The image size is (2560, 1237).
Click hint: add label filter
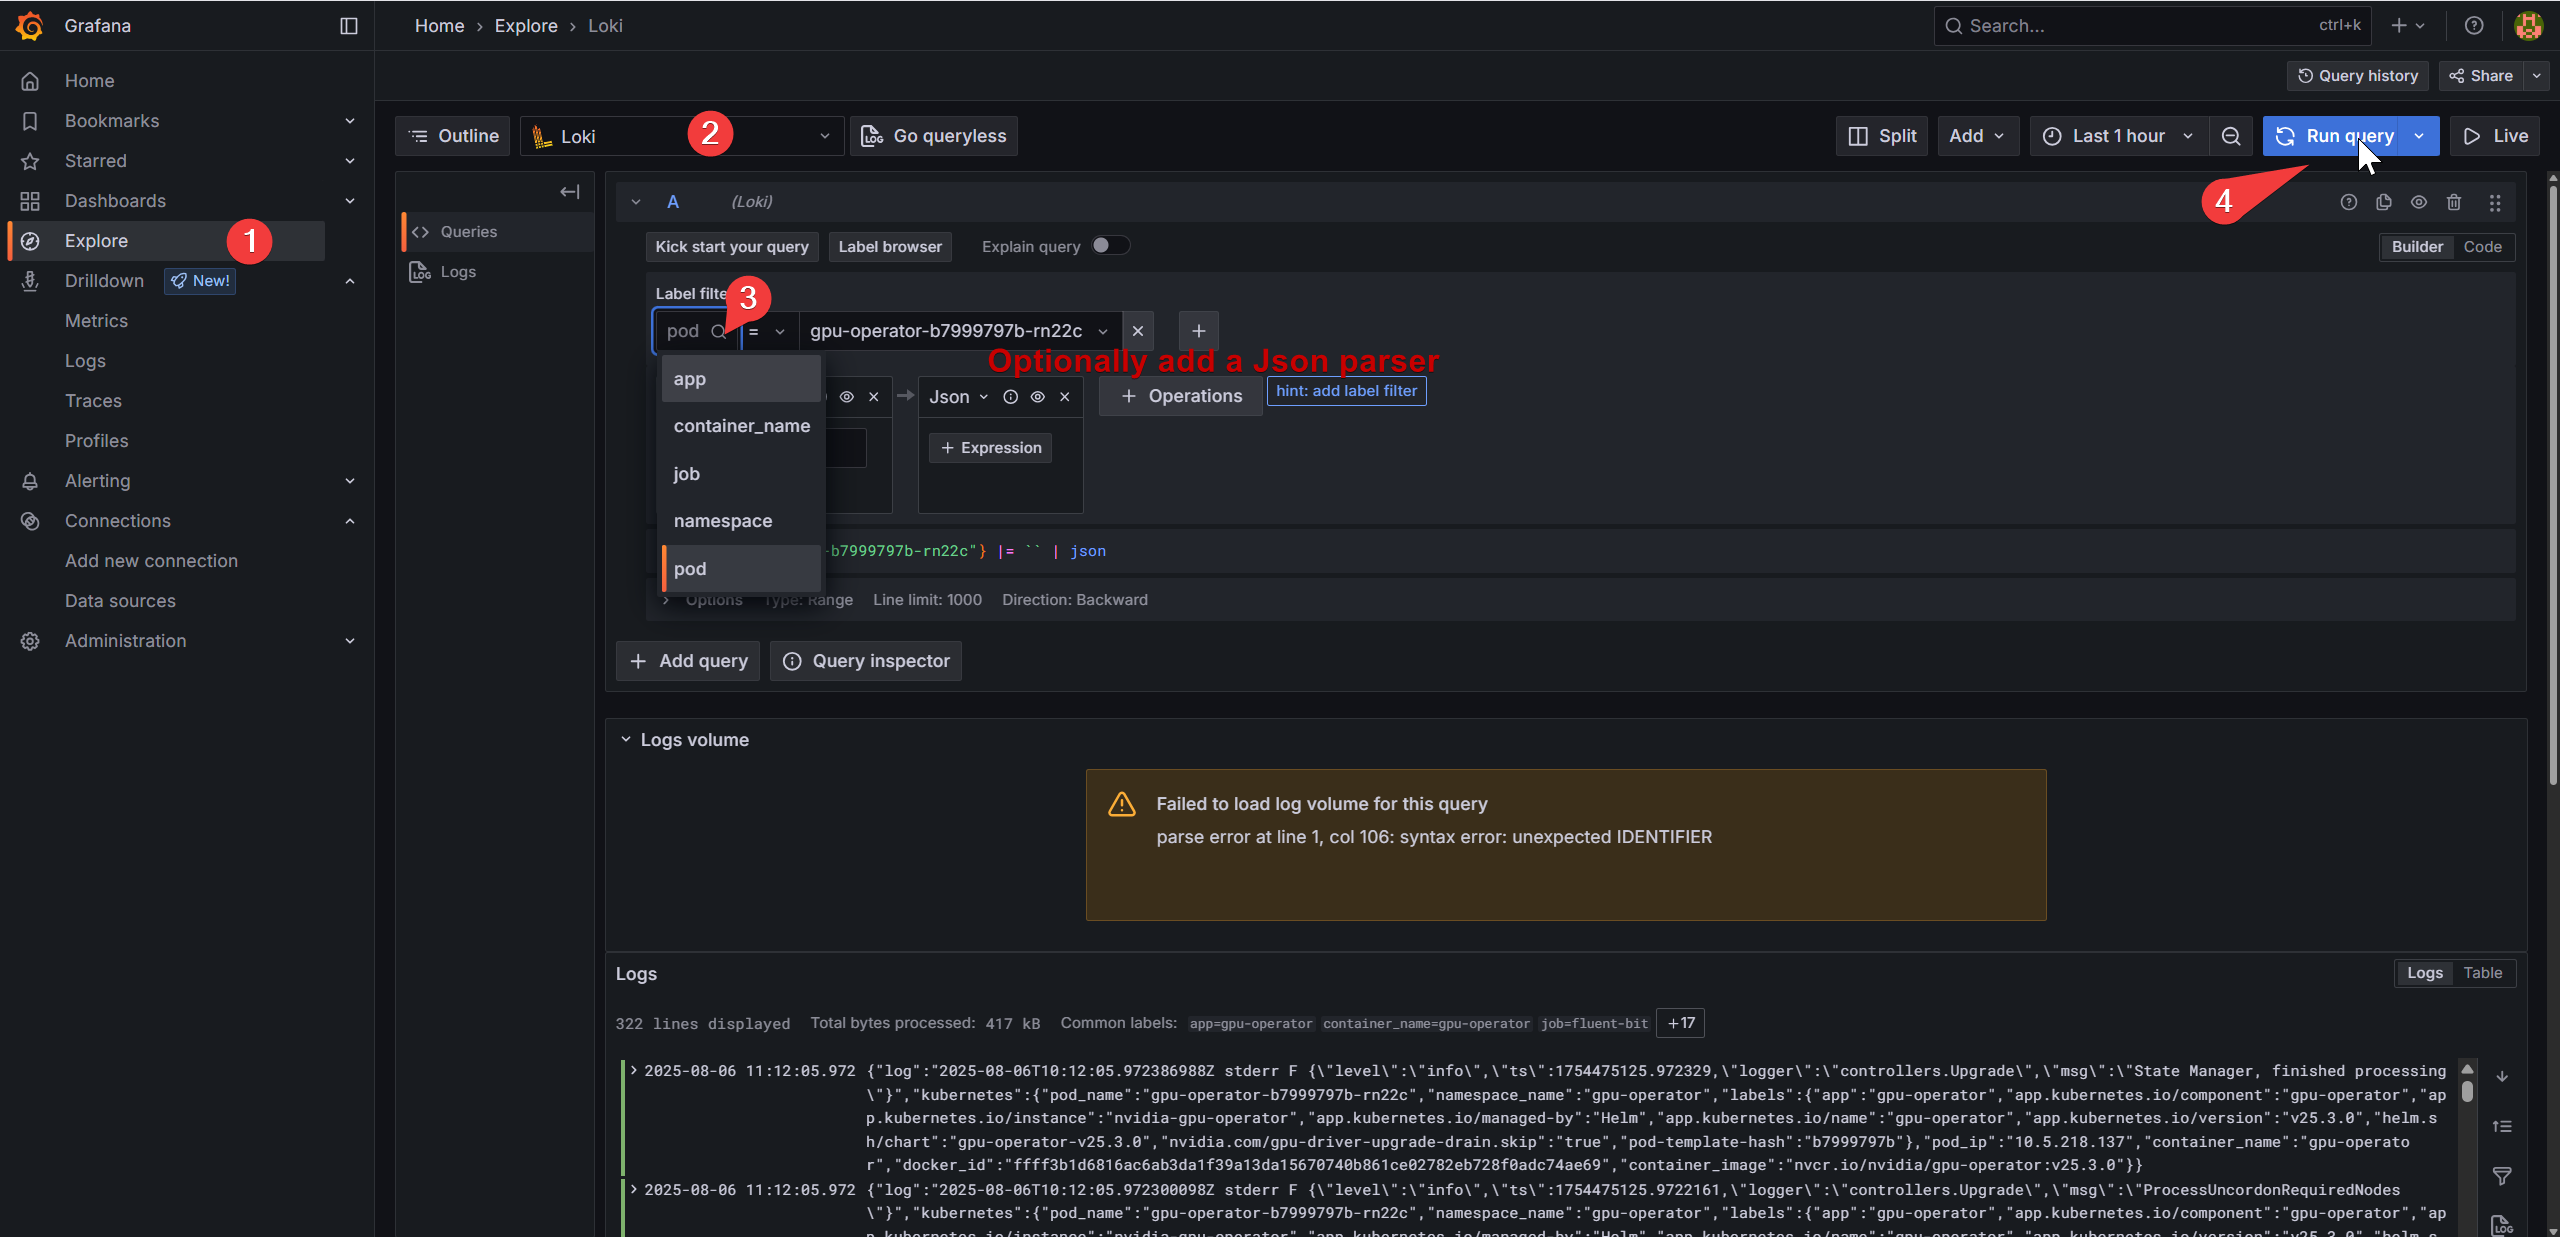click(1346, 391)
